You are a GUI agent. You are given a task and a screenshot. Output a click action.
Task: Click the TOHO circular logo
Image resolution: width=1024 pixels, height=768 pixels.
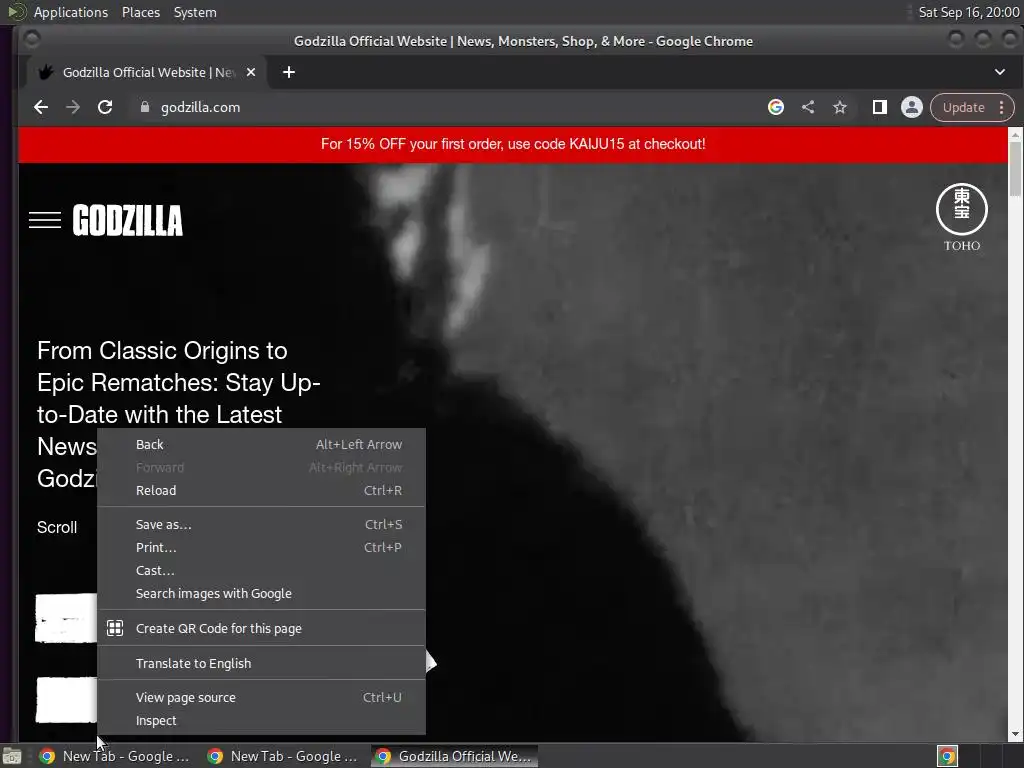pyautogui.click(x=962, y=217)
